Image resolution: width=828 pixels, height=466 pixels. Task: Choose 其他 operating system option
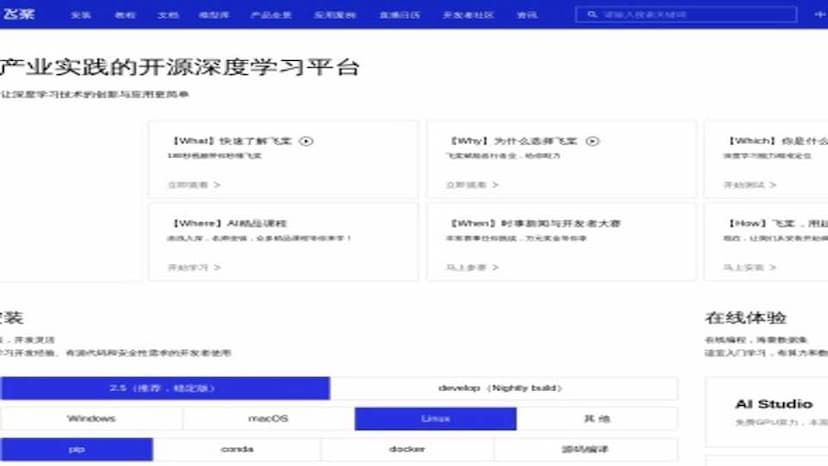[x=597, y=418]
